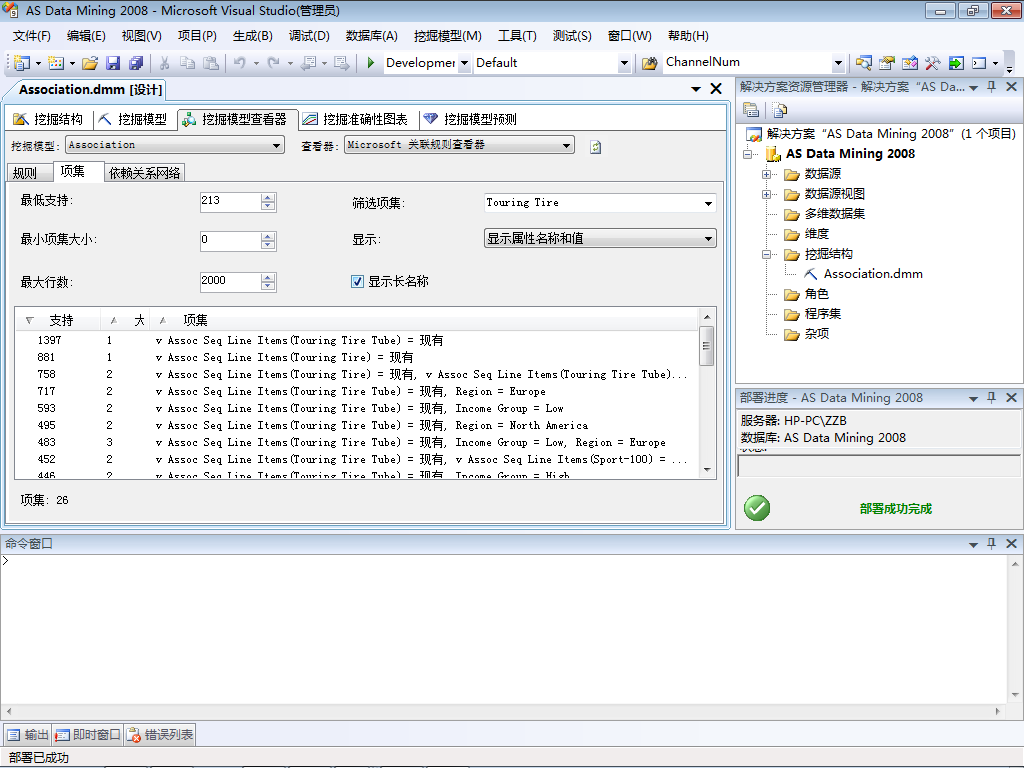Click the Paste toolbar icon
1024x768 pixels.
pos(210,63)
